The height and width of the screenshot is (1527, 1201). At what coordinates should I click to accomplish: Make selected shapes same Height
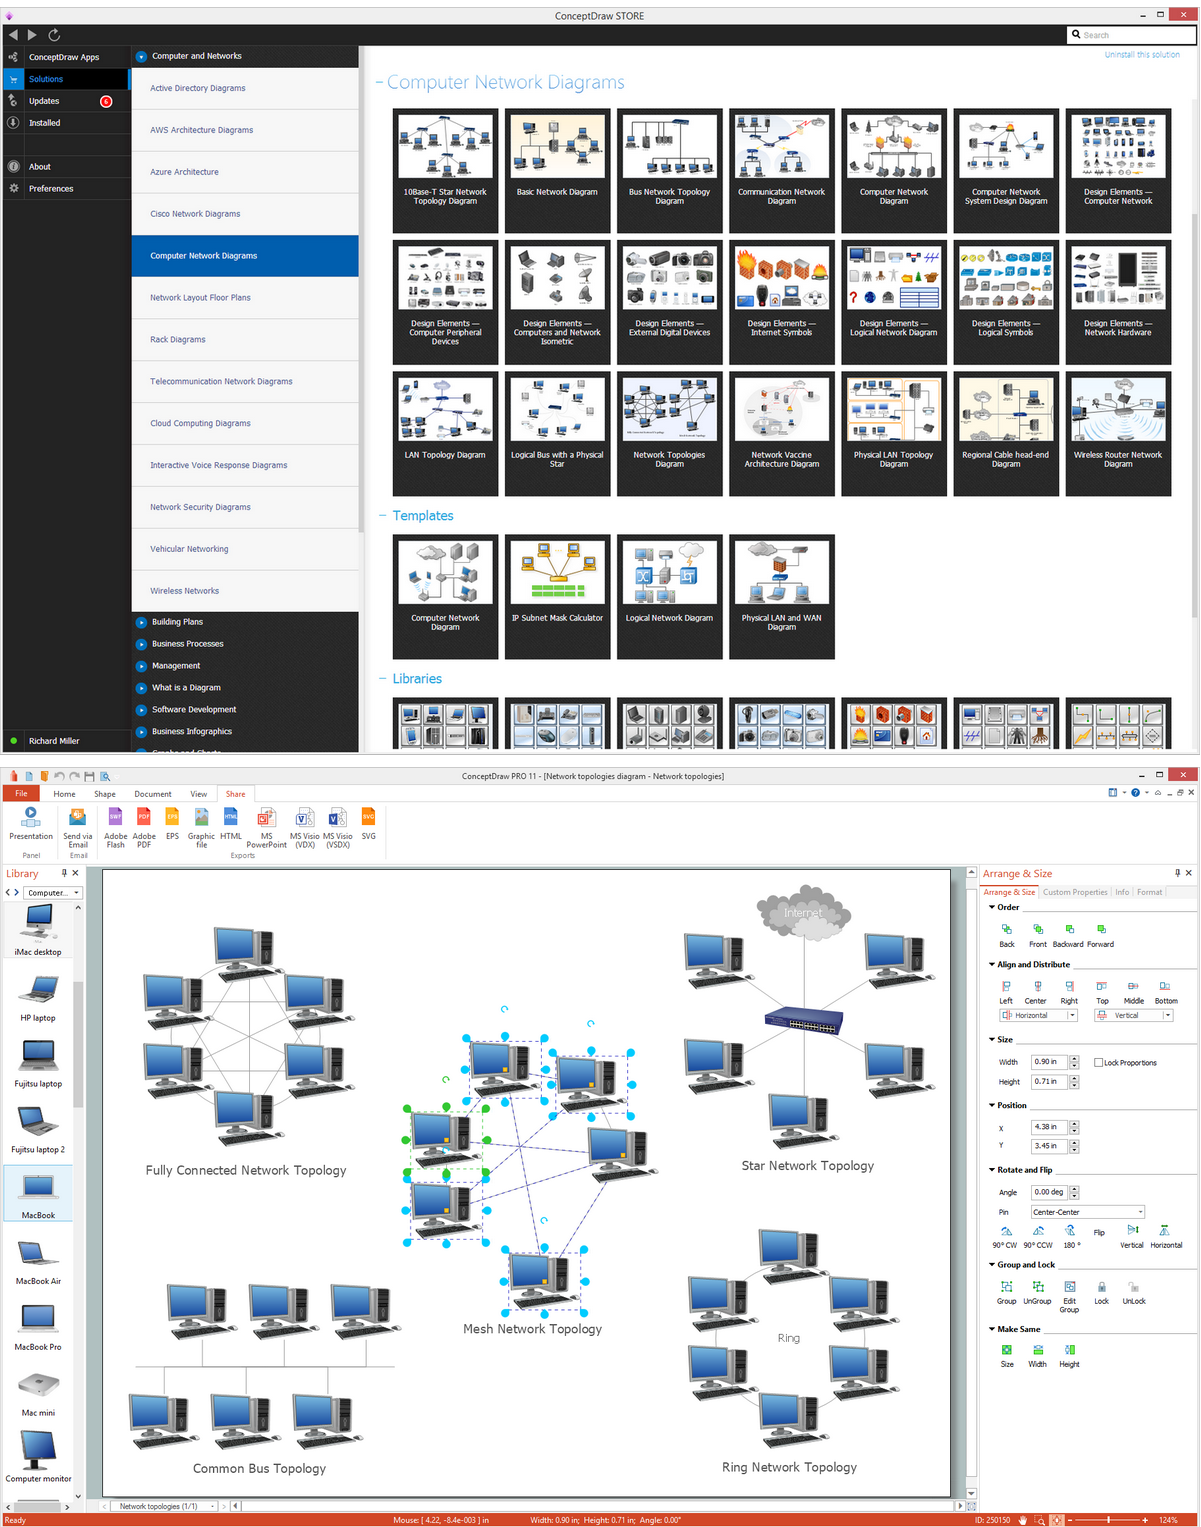(1069, 1356)
